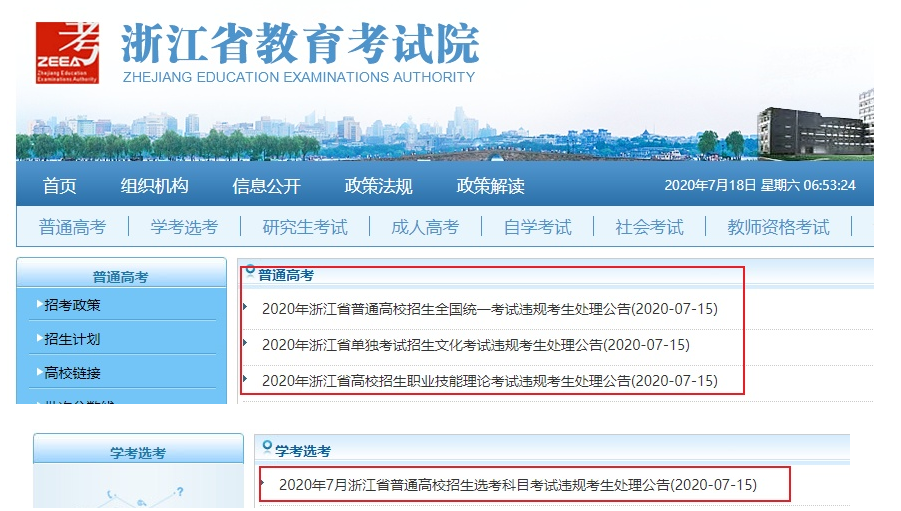Open 全国统一考试违规考生处理公告 announcement
Viewport: 901px width, 511px height.
point(490,309)
